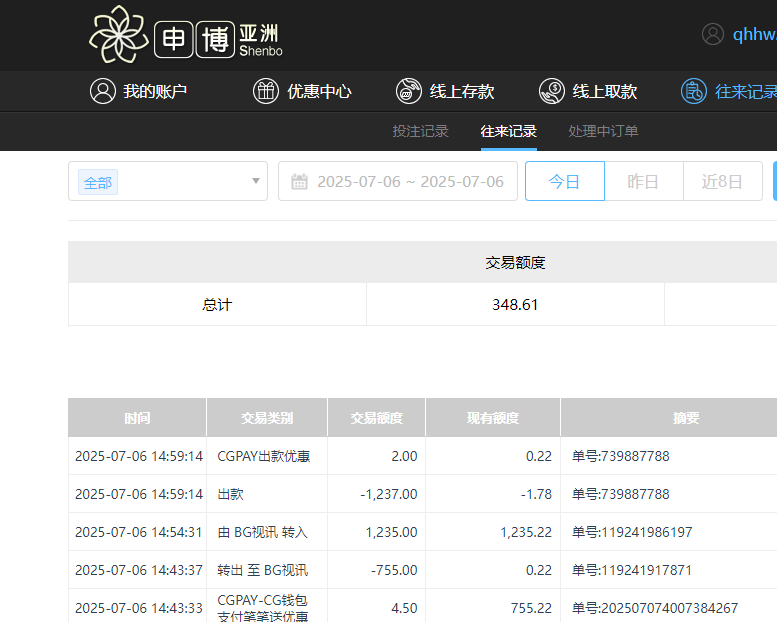Click the 线上存款 deposit icon

pyautogui.click(x=408, y=91)
